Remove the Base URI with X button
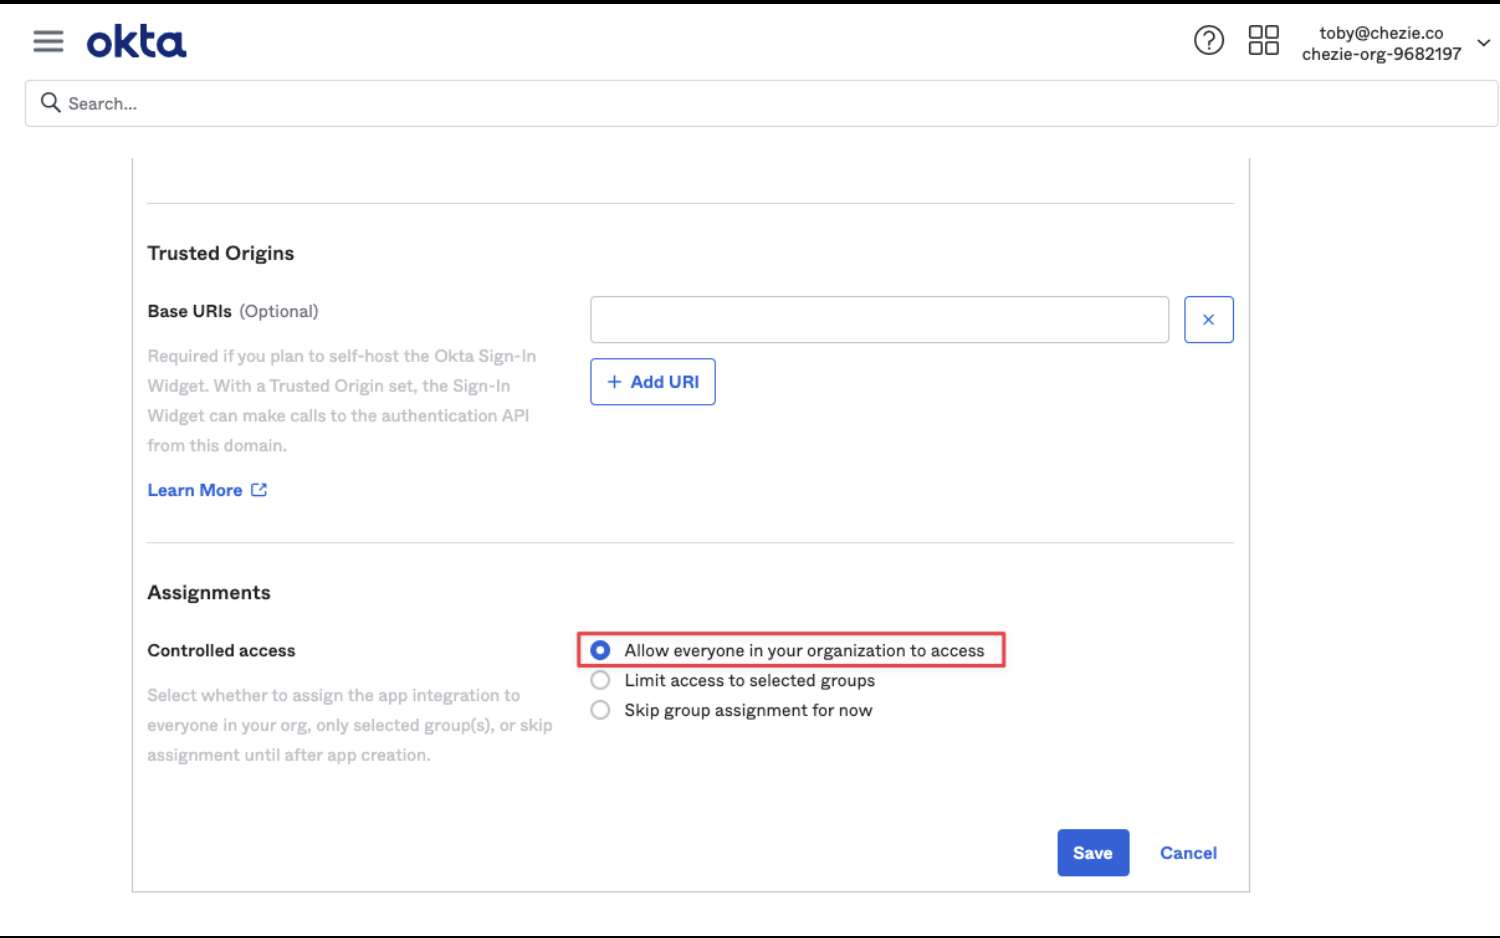 pos(1208,320)
